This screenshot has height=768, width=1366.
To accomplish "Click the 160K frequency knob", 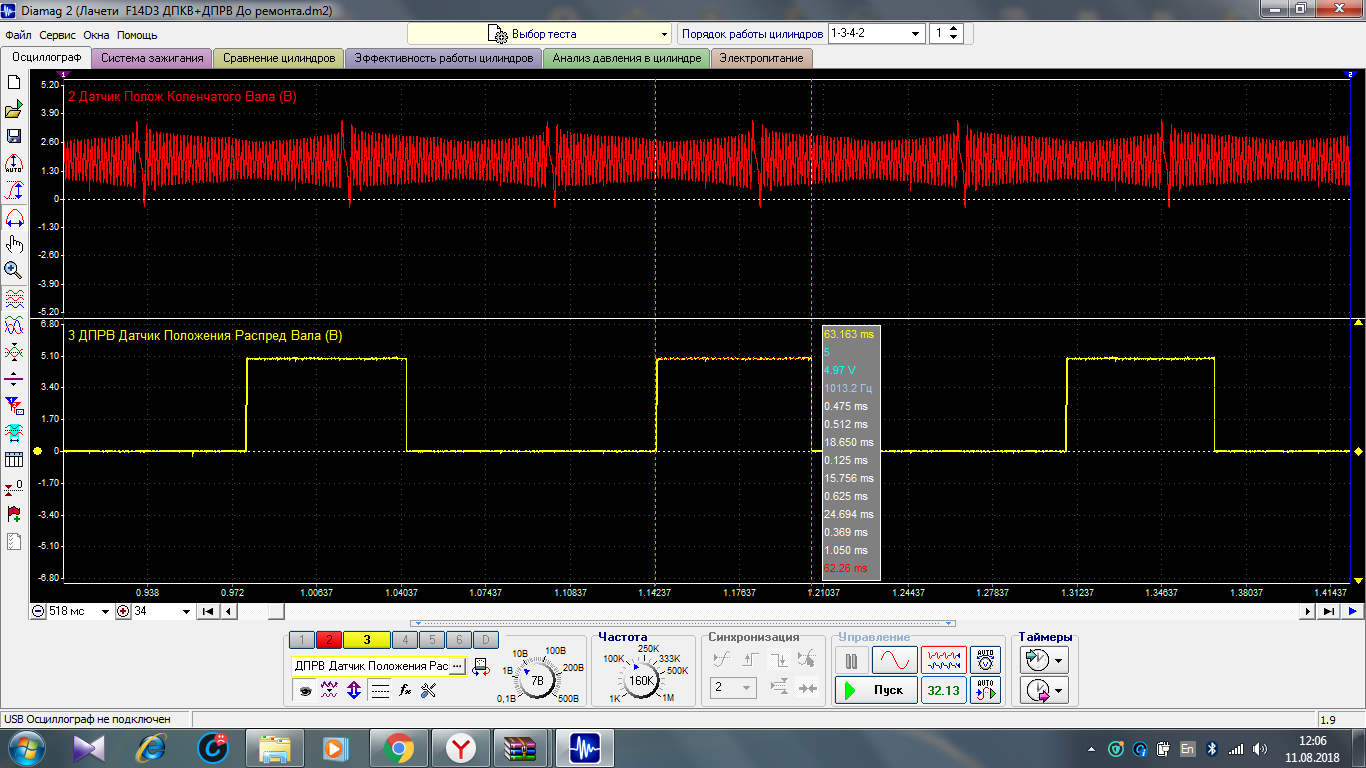I will tap(641, 680).
